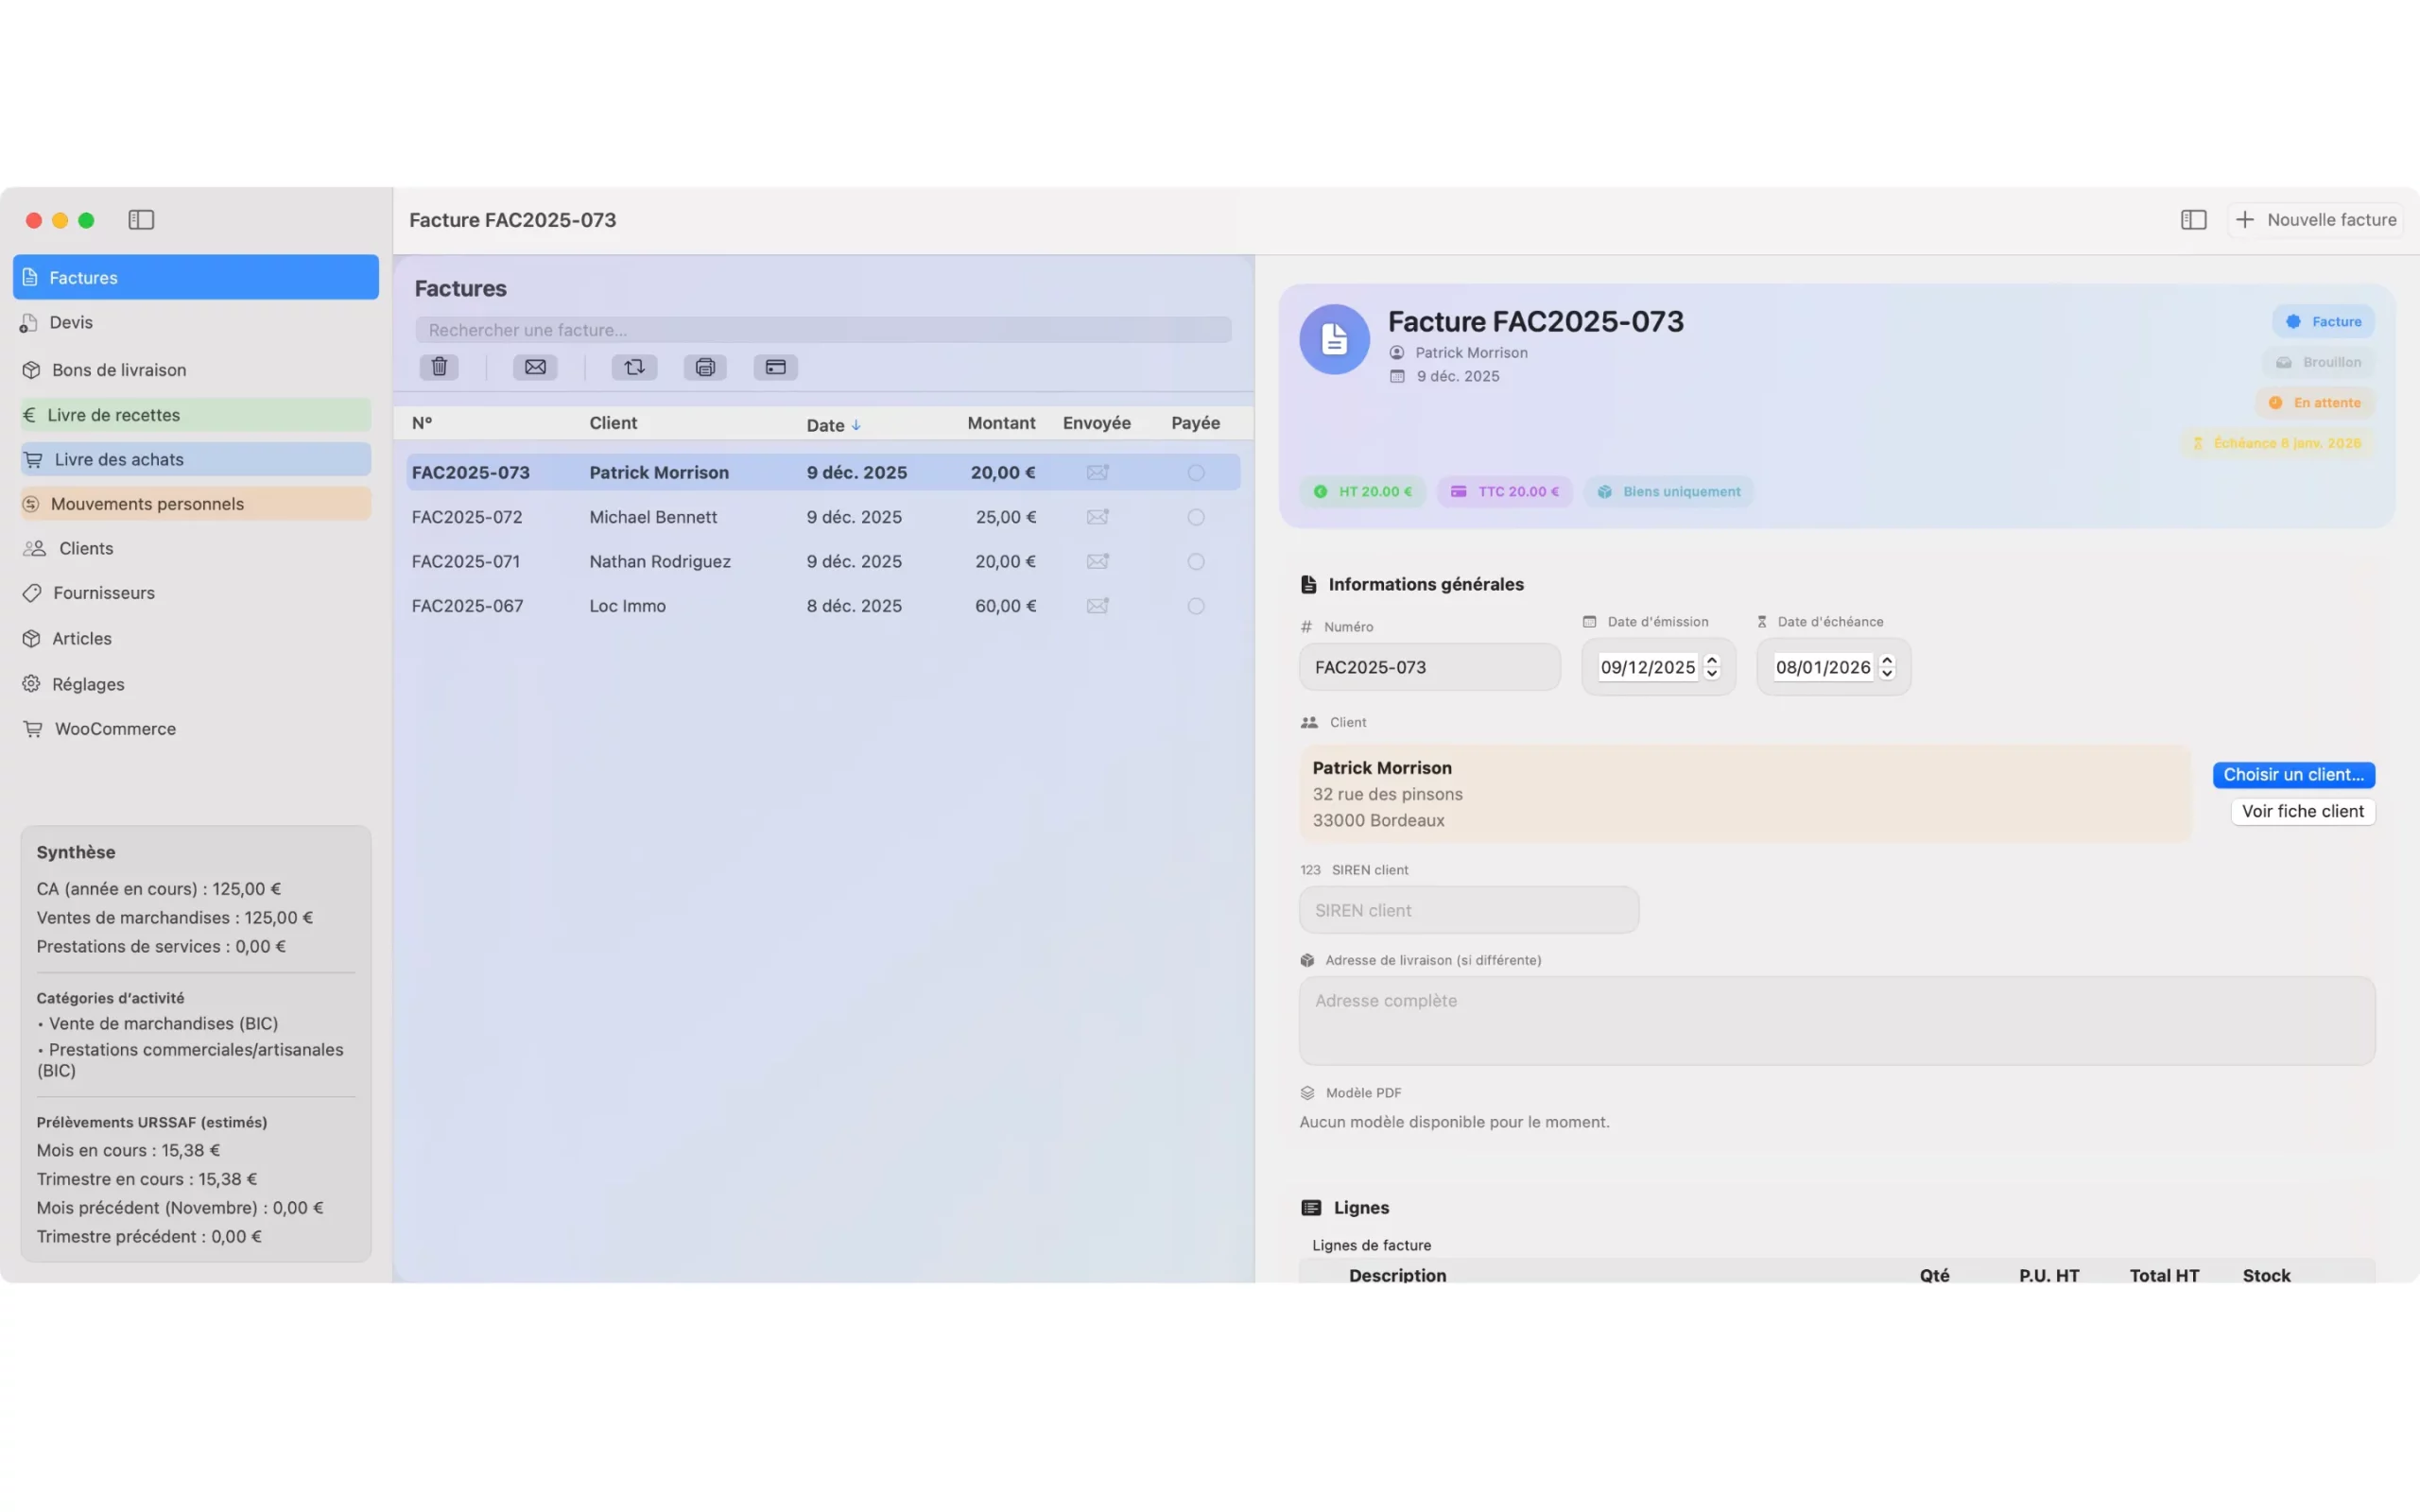
Task: Decrease the Date d'échéance with its stepper
Action: 1888,673
